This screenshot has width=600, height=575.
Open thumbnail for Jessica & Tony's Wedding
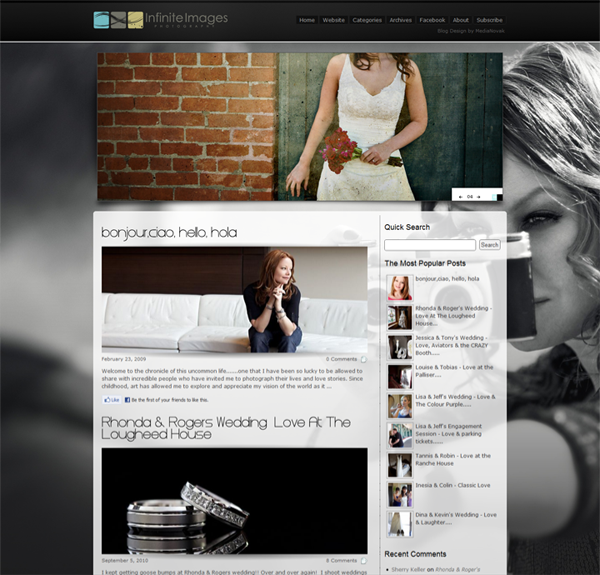tap(399, 347)
